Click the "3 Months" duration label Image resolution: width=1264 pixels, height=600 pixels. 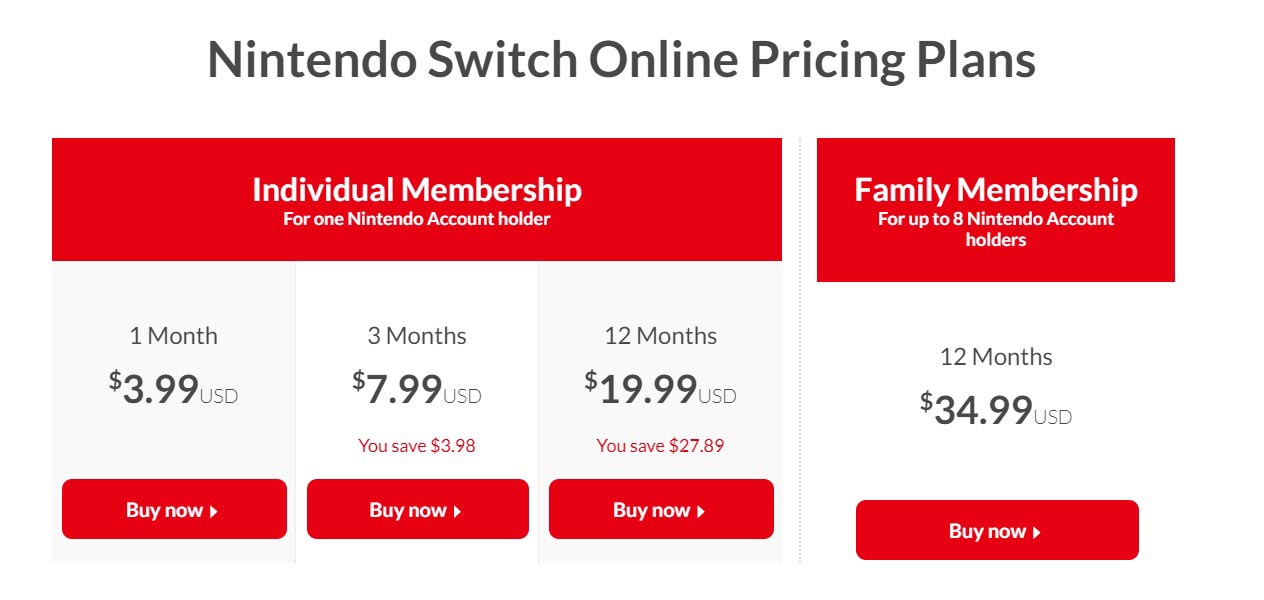coord(417,336)
